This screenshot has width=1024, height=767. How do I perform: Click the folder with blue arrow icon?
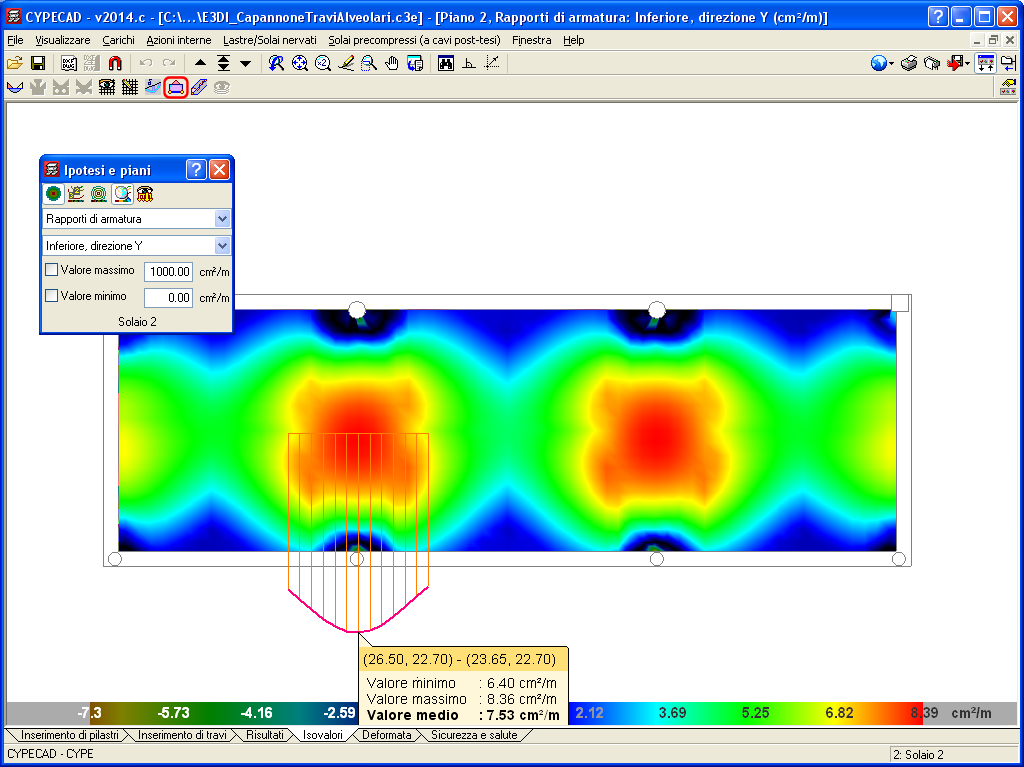pos(1008,63)
